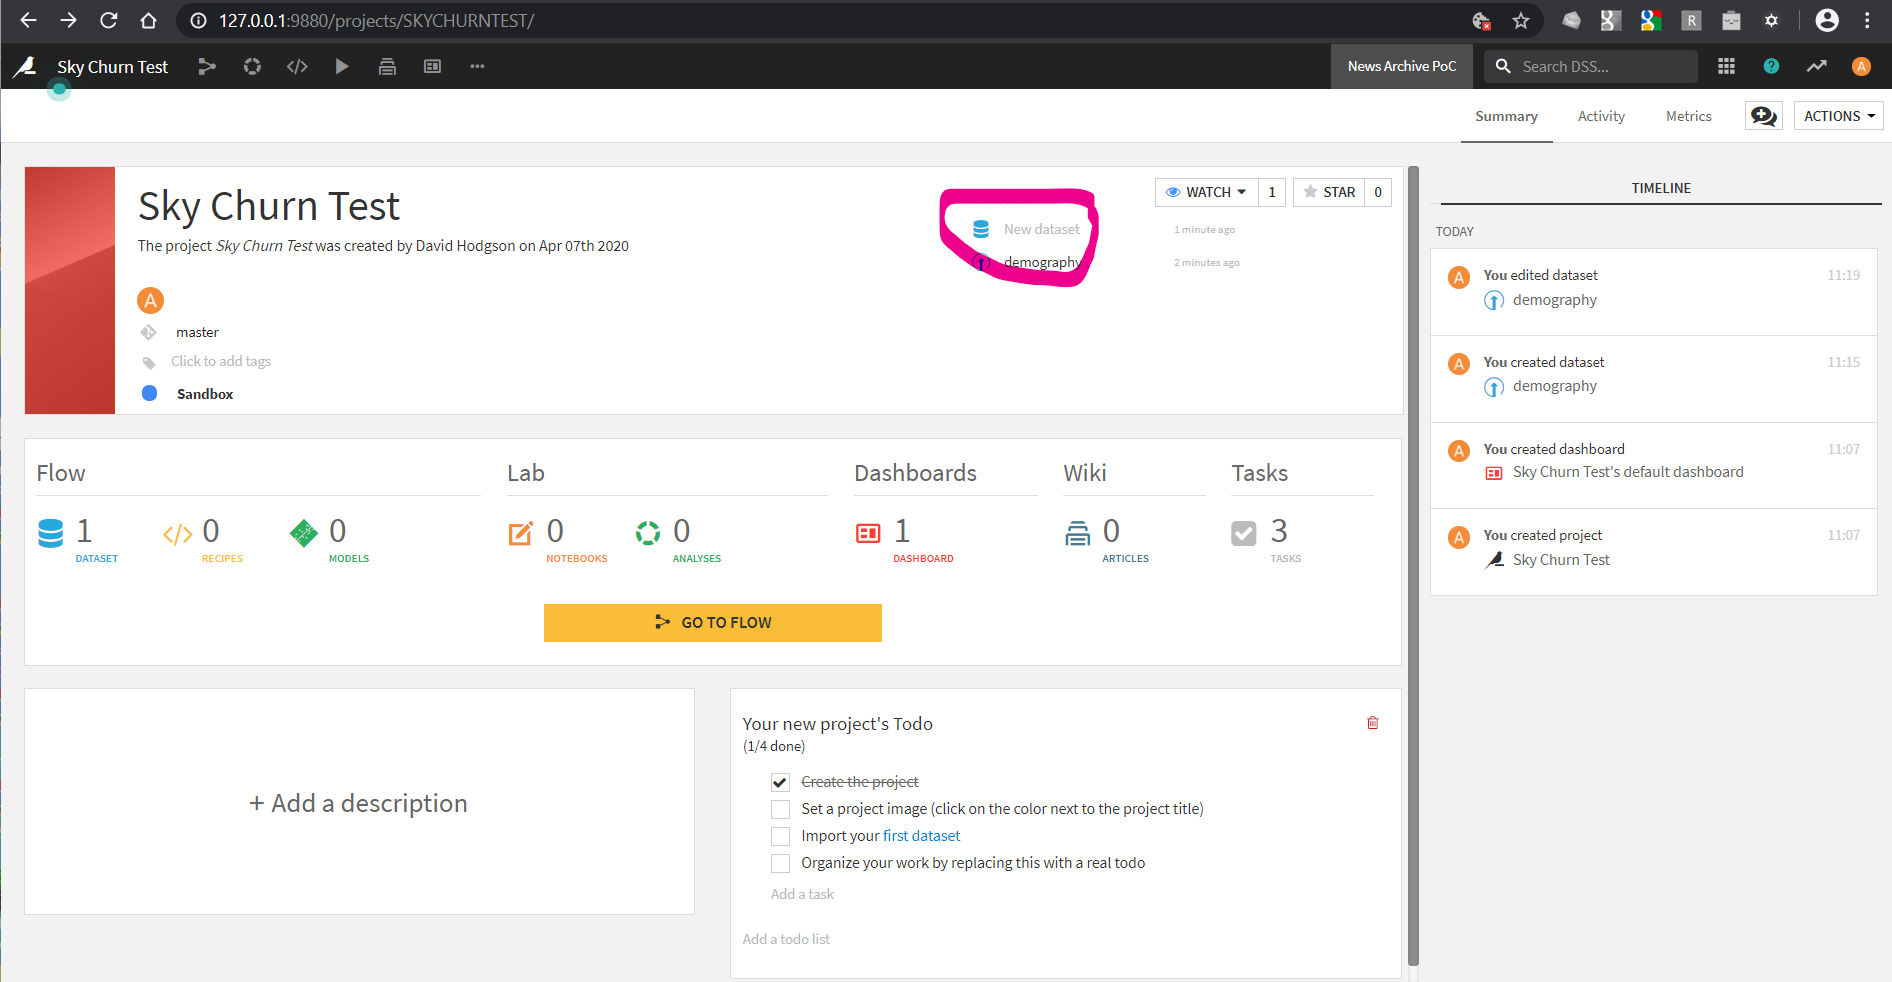The width and height of the screenshot is (1892, 982).
Task: Click 'Click to add tags' field
Action: tap(221, 361)
